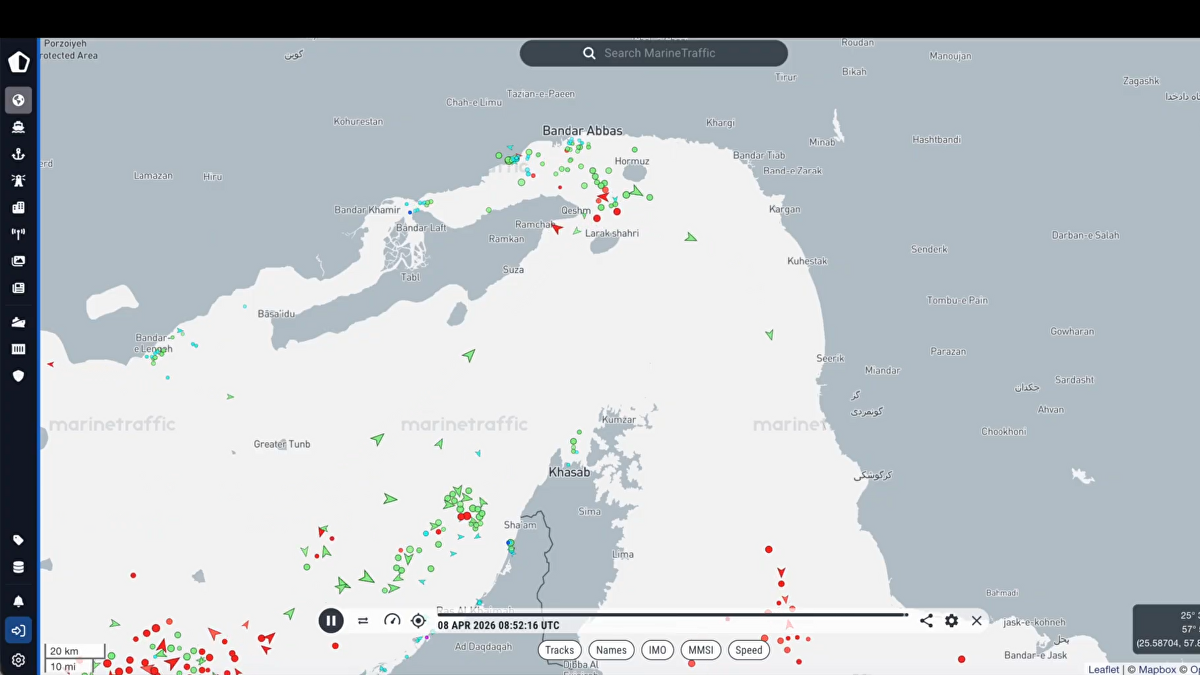
Task: Open the database layers icon in sidebar
Action: point(18,567)
